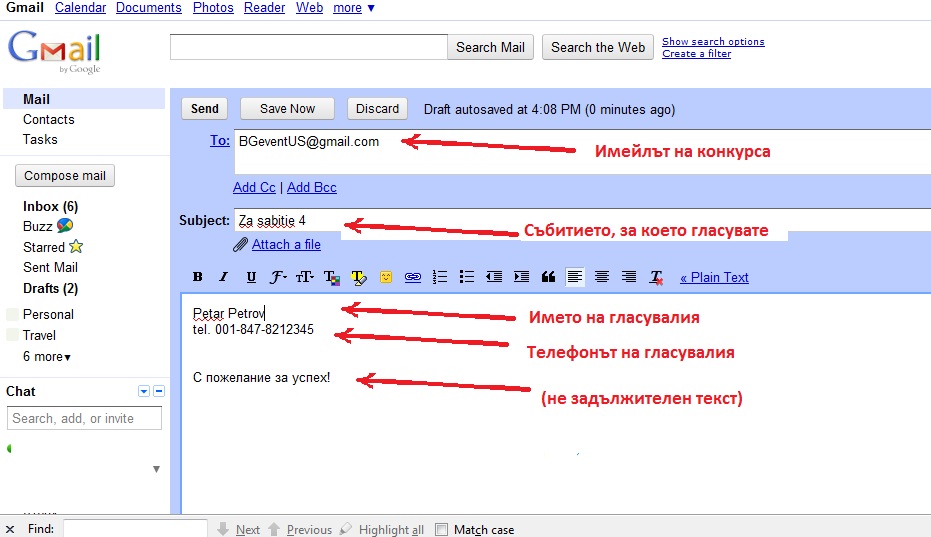Viewport: 931px width, 537px height.
Task: Toggle bold formatting in compose toolbar
Action: click(x=197, y=277)
